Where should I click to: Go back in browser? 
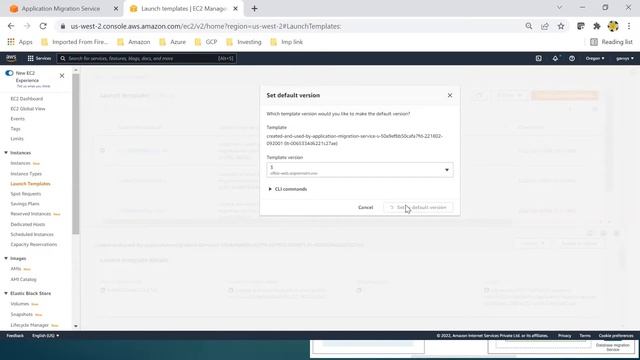[11, 26]
